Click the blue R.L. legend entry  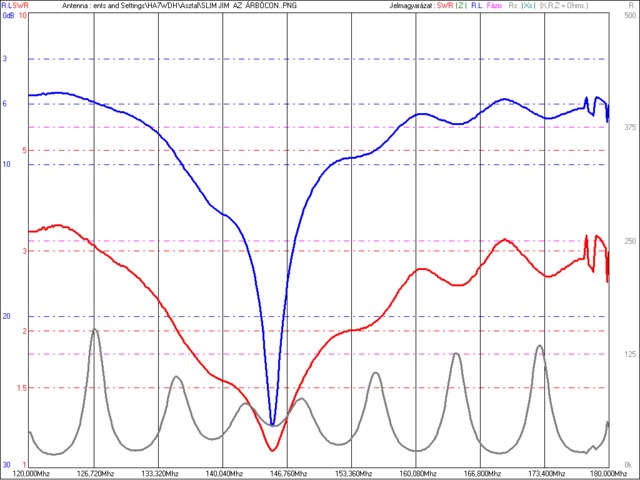point(478,6)
